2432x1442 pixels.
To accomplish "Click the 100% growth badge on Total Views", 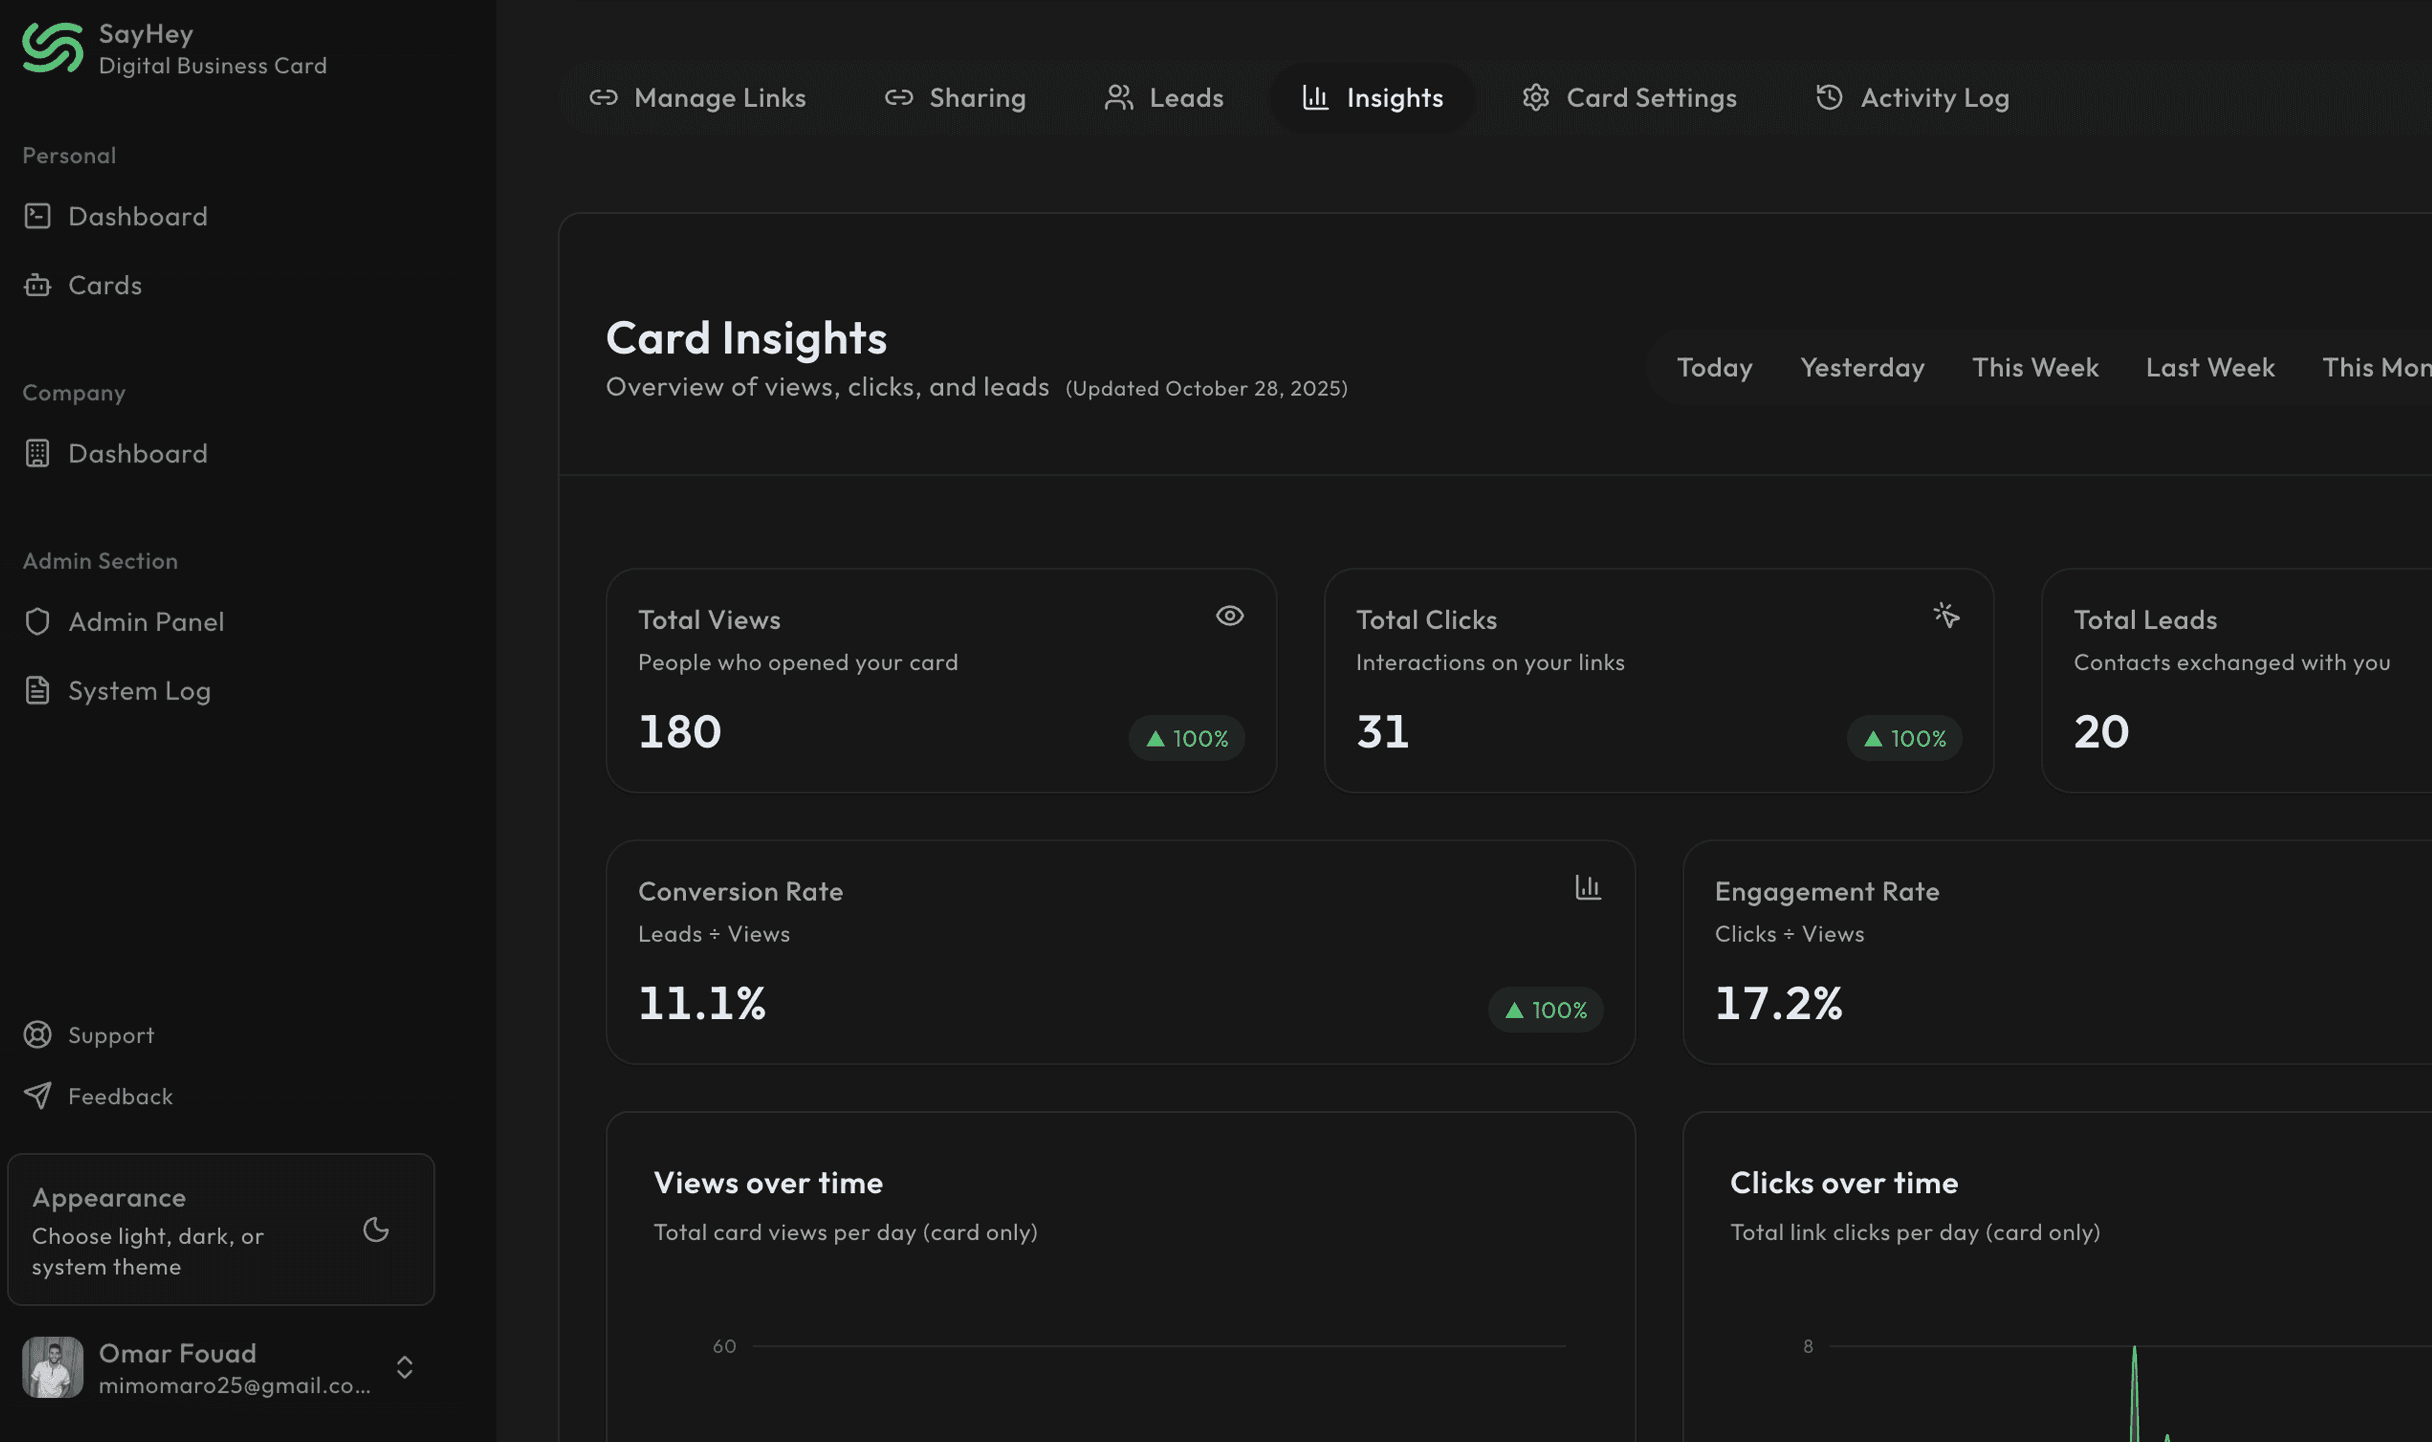I will point(1186,738).
